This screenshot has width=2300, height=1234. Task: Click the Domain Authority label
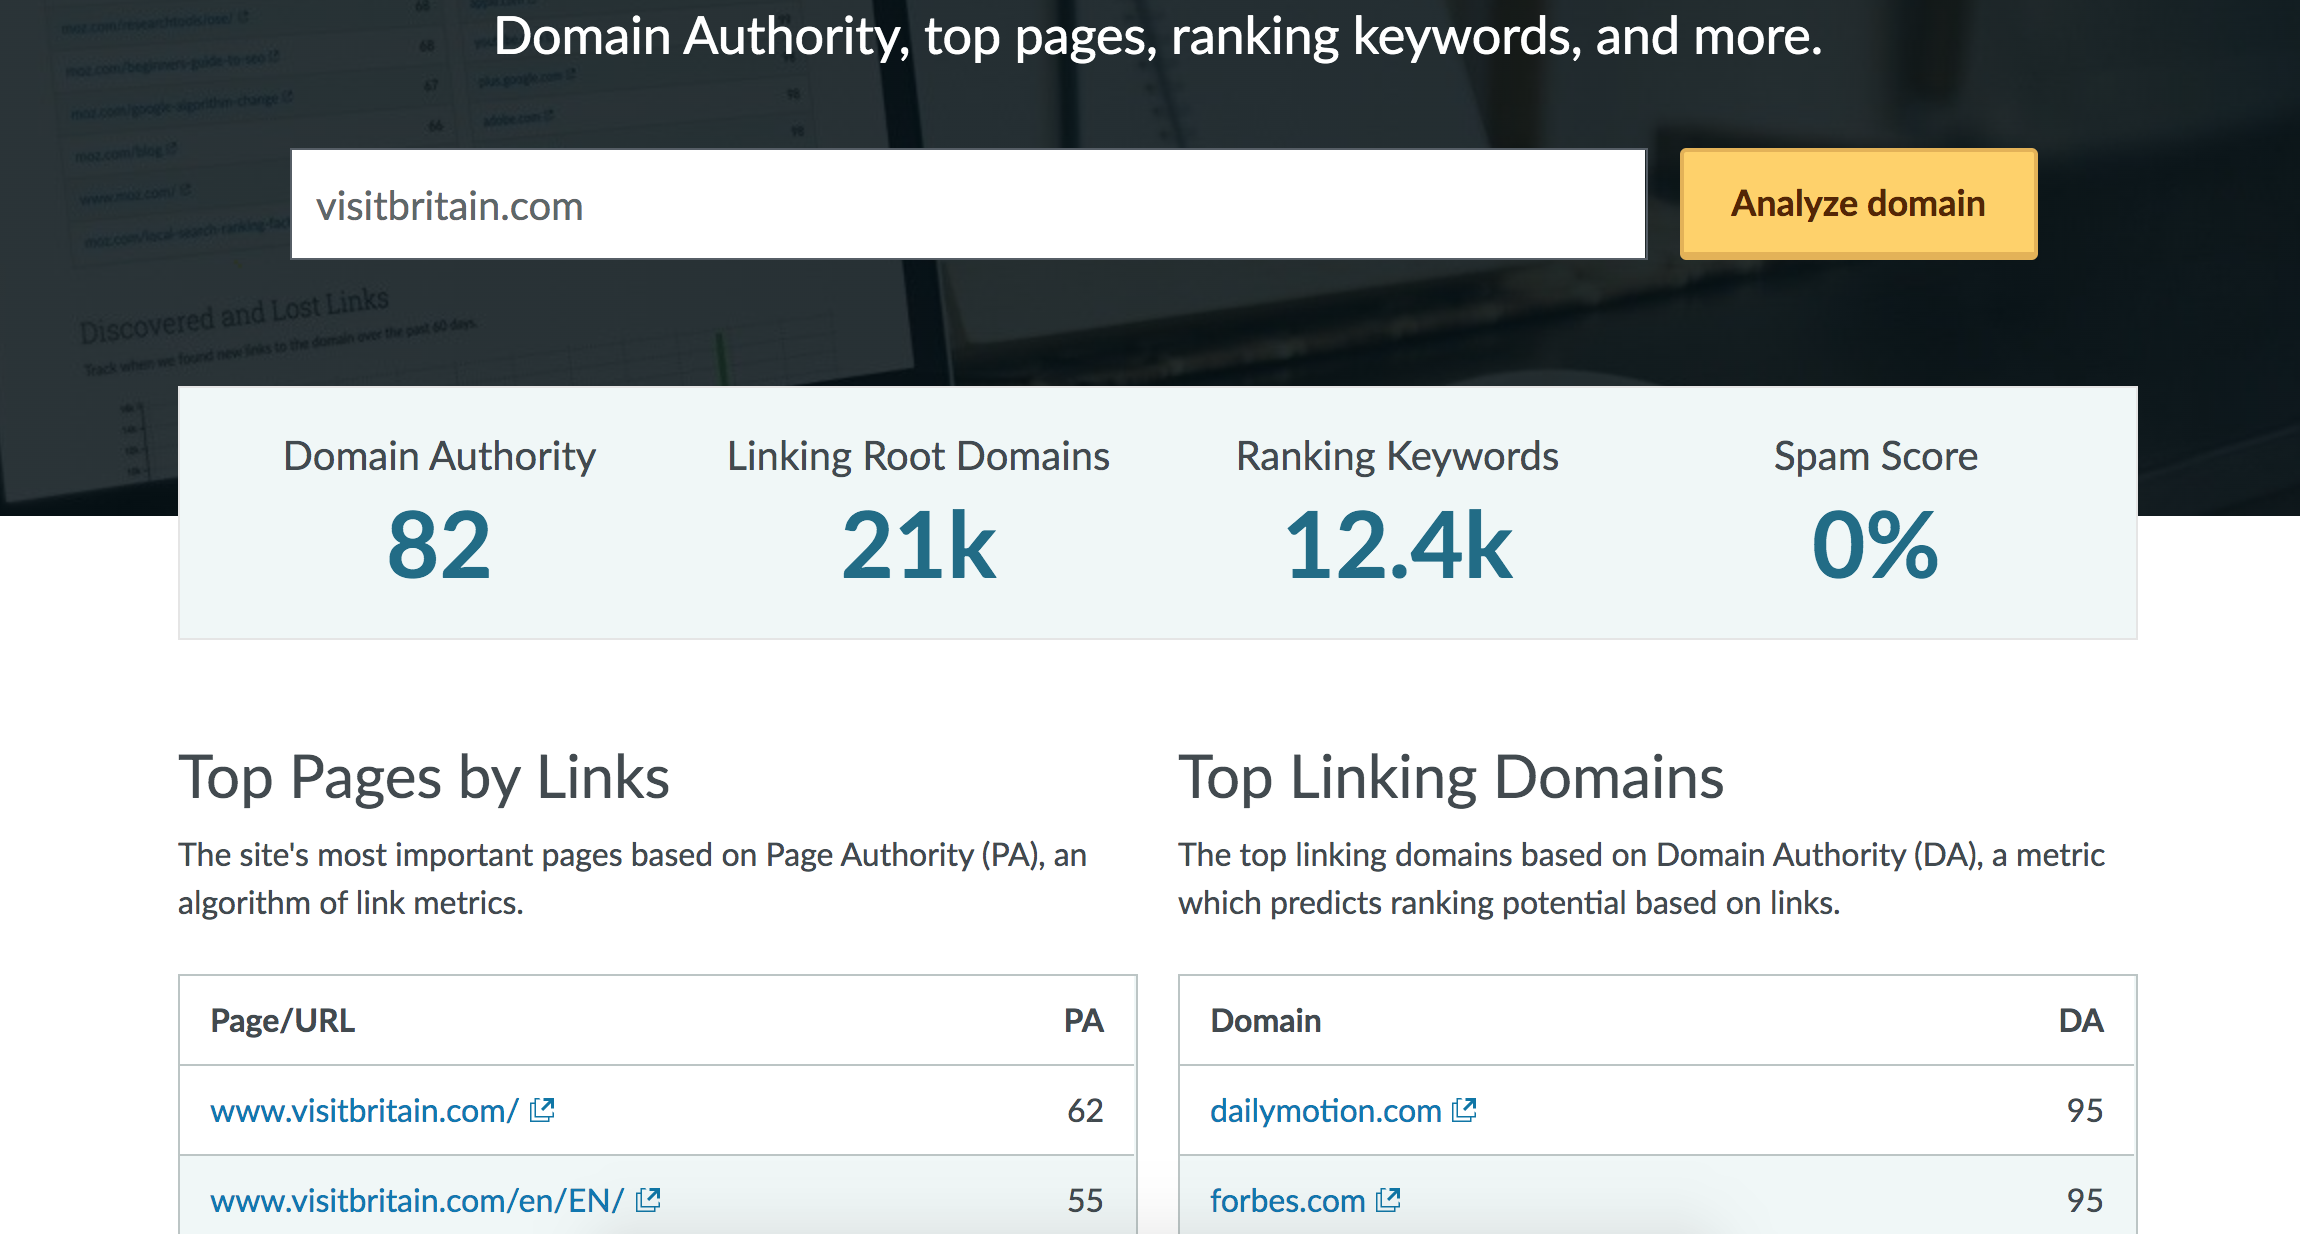439,456
